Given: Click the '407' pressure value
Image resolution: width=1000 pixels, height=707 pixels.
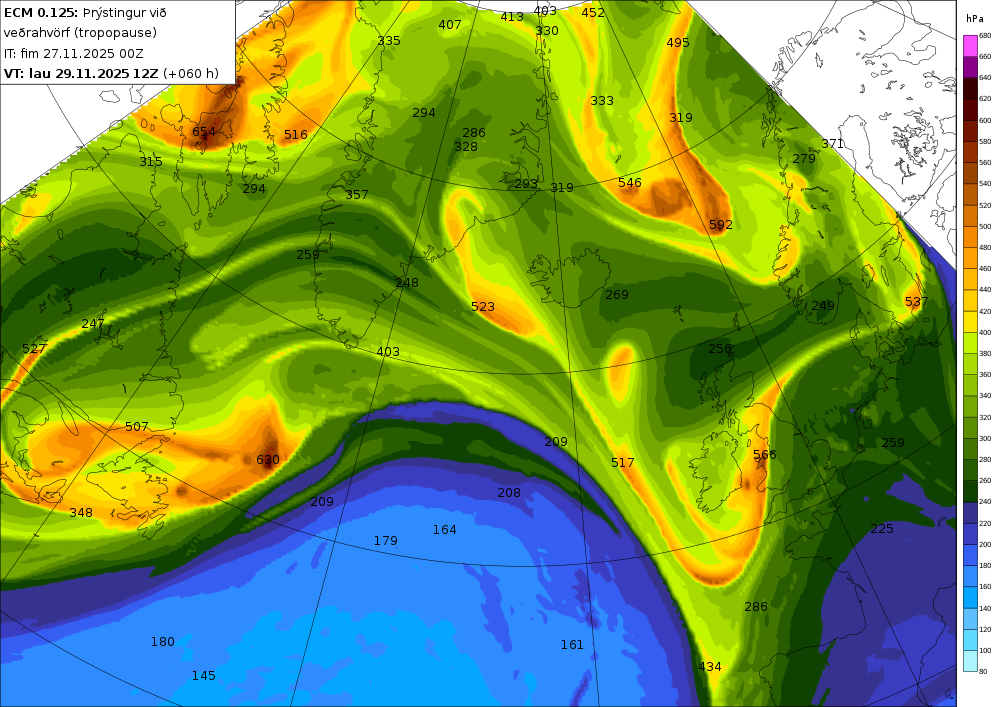Looking at the screenshot, I should (x=450, y=25).
